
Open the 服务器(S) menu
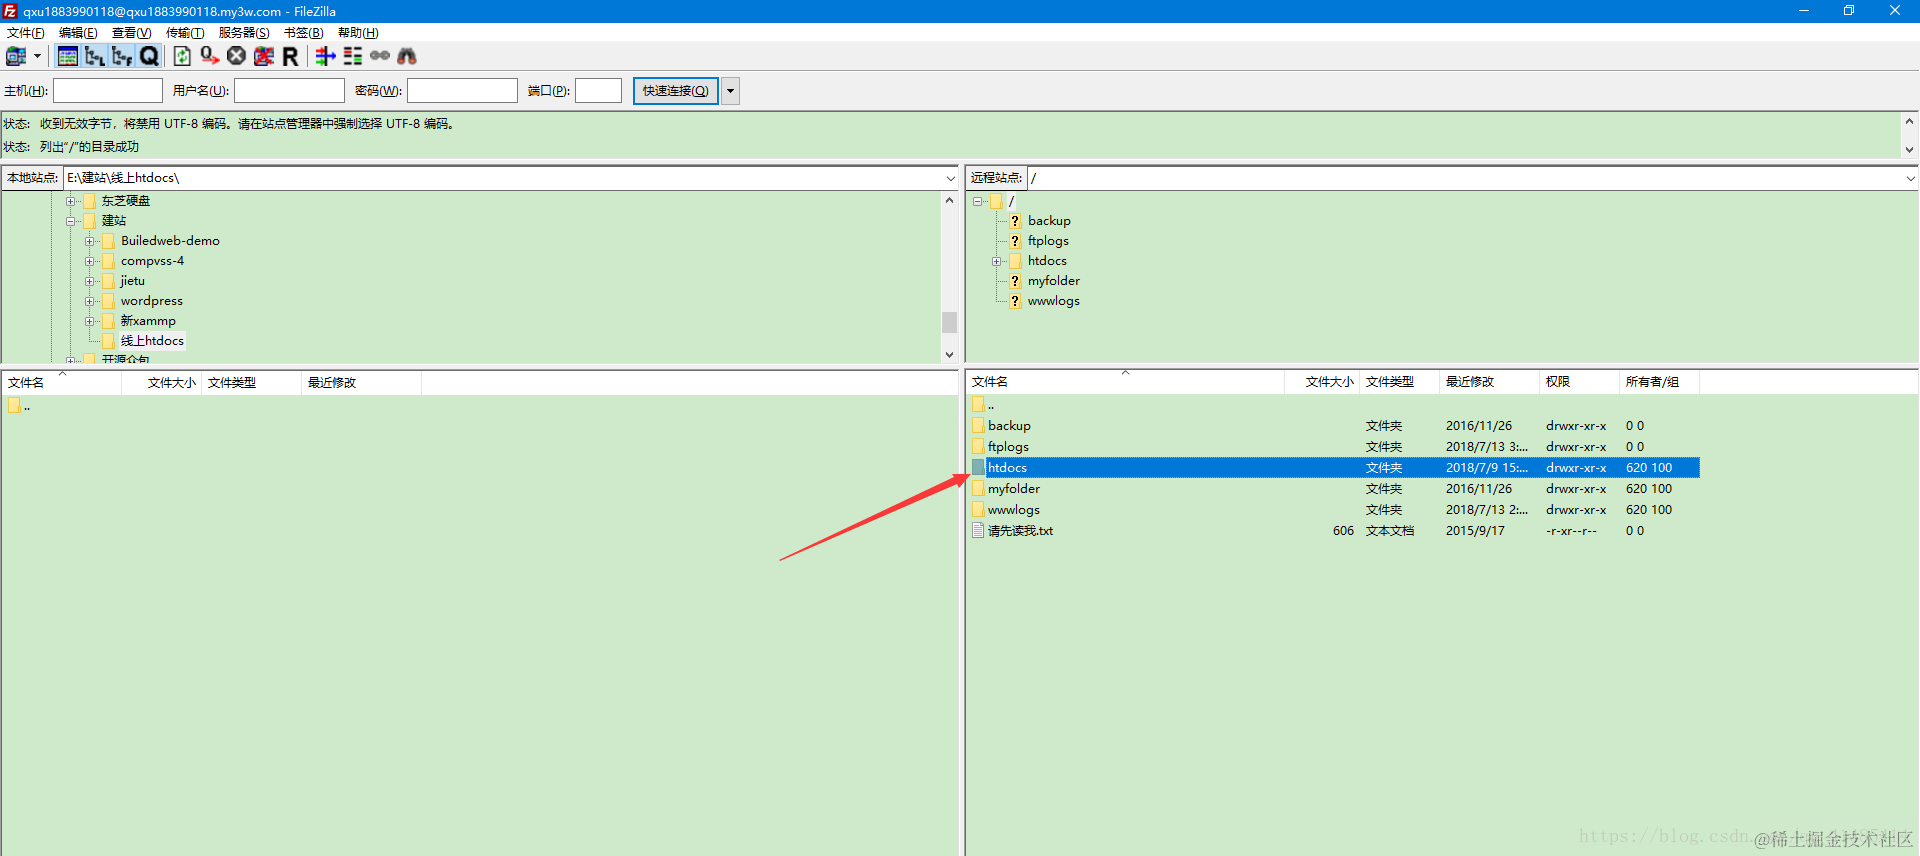244,33
